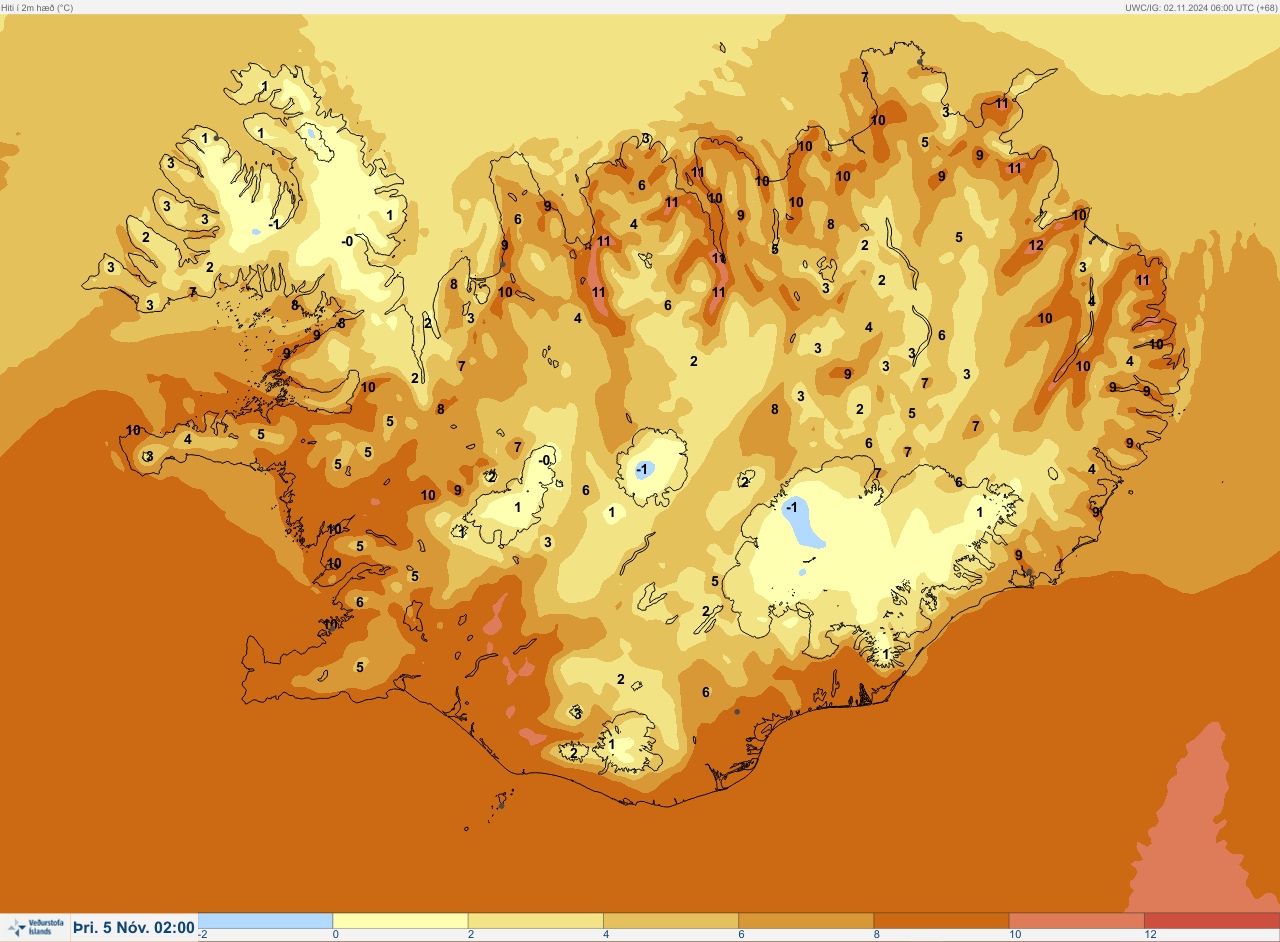Image resolution: width=1280 pixels, height=942 pixels.
Task: Click the dark orange legend swatch between 8 and 10
Action: [x=941, y=920]
